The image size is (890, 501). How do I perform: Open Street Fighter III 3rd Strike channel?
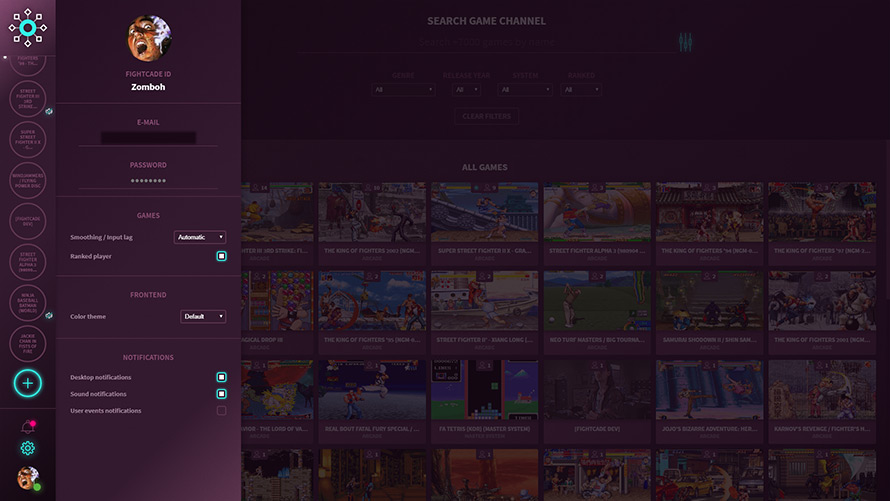coord(27,99)
